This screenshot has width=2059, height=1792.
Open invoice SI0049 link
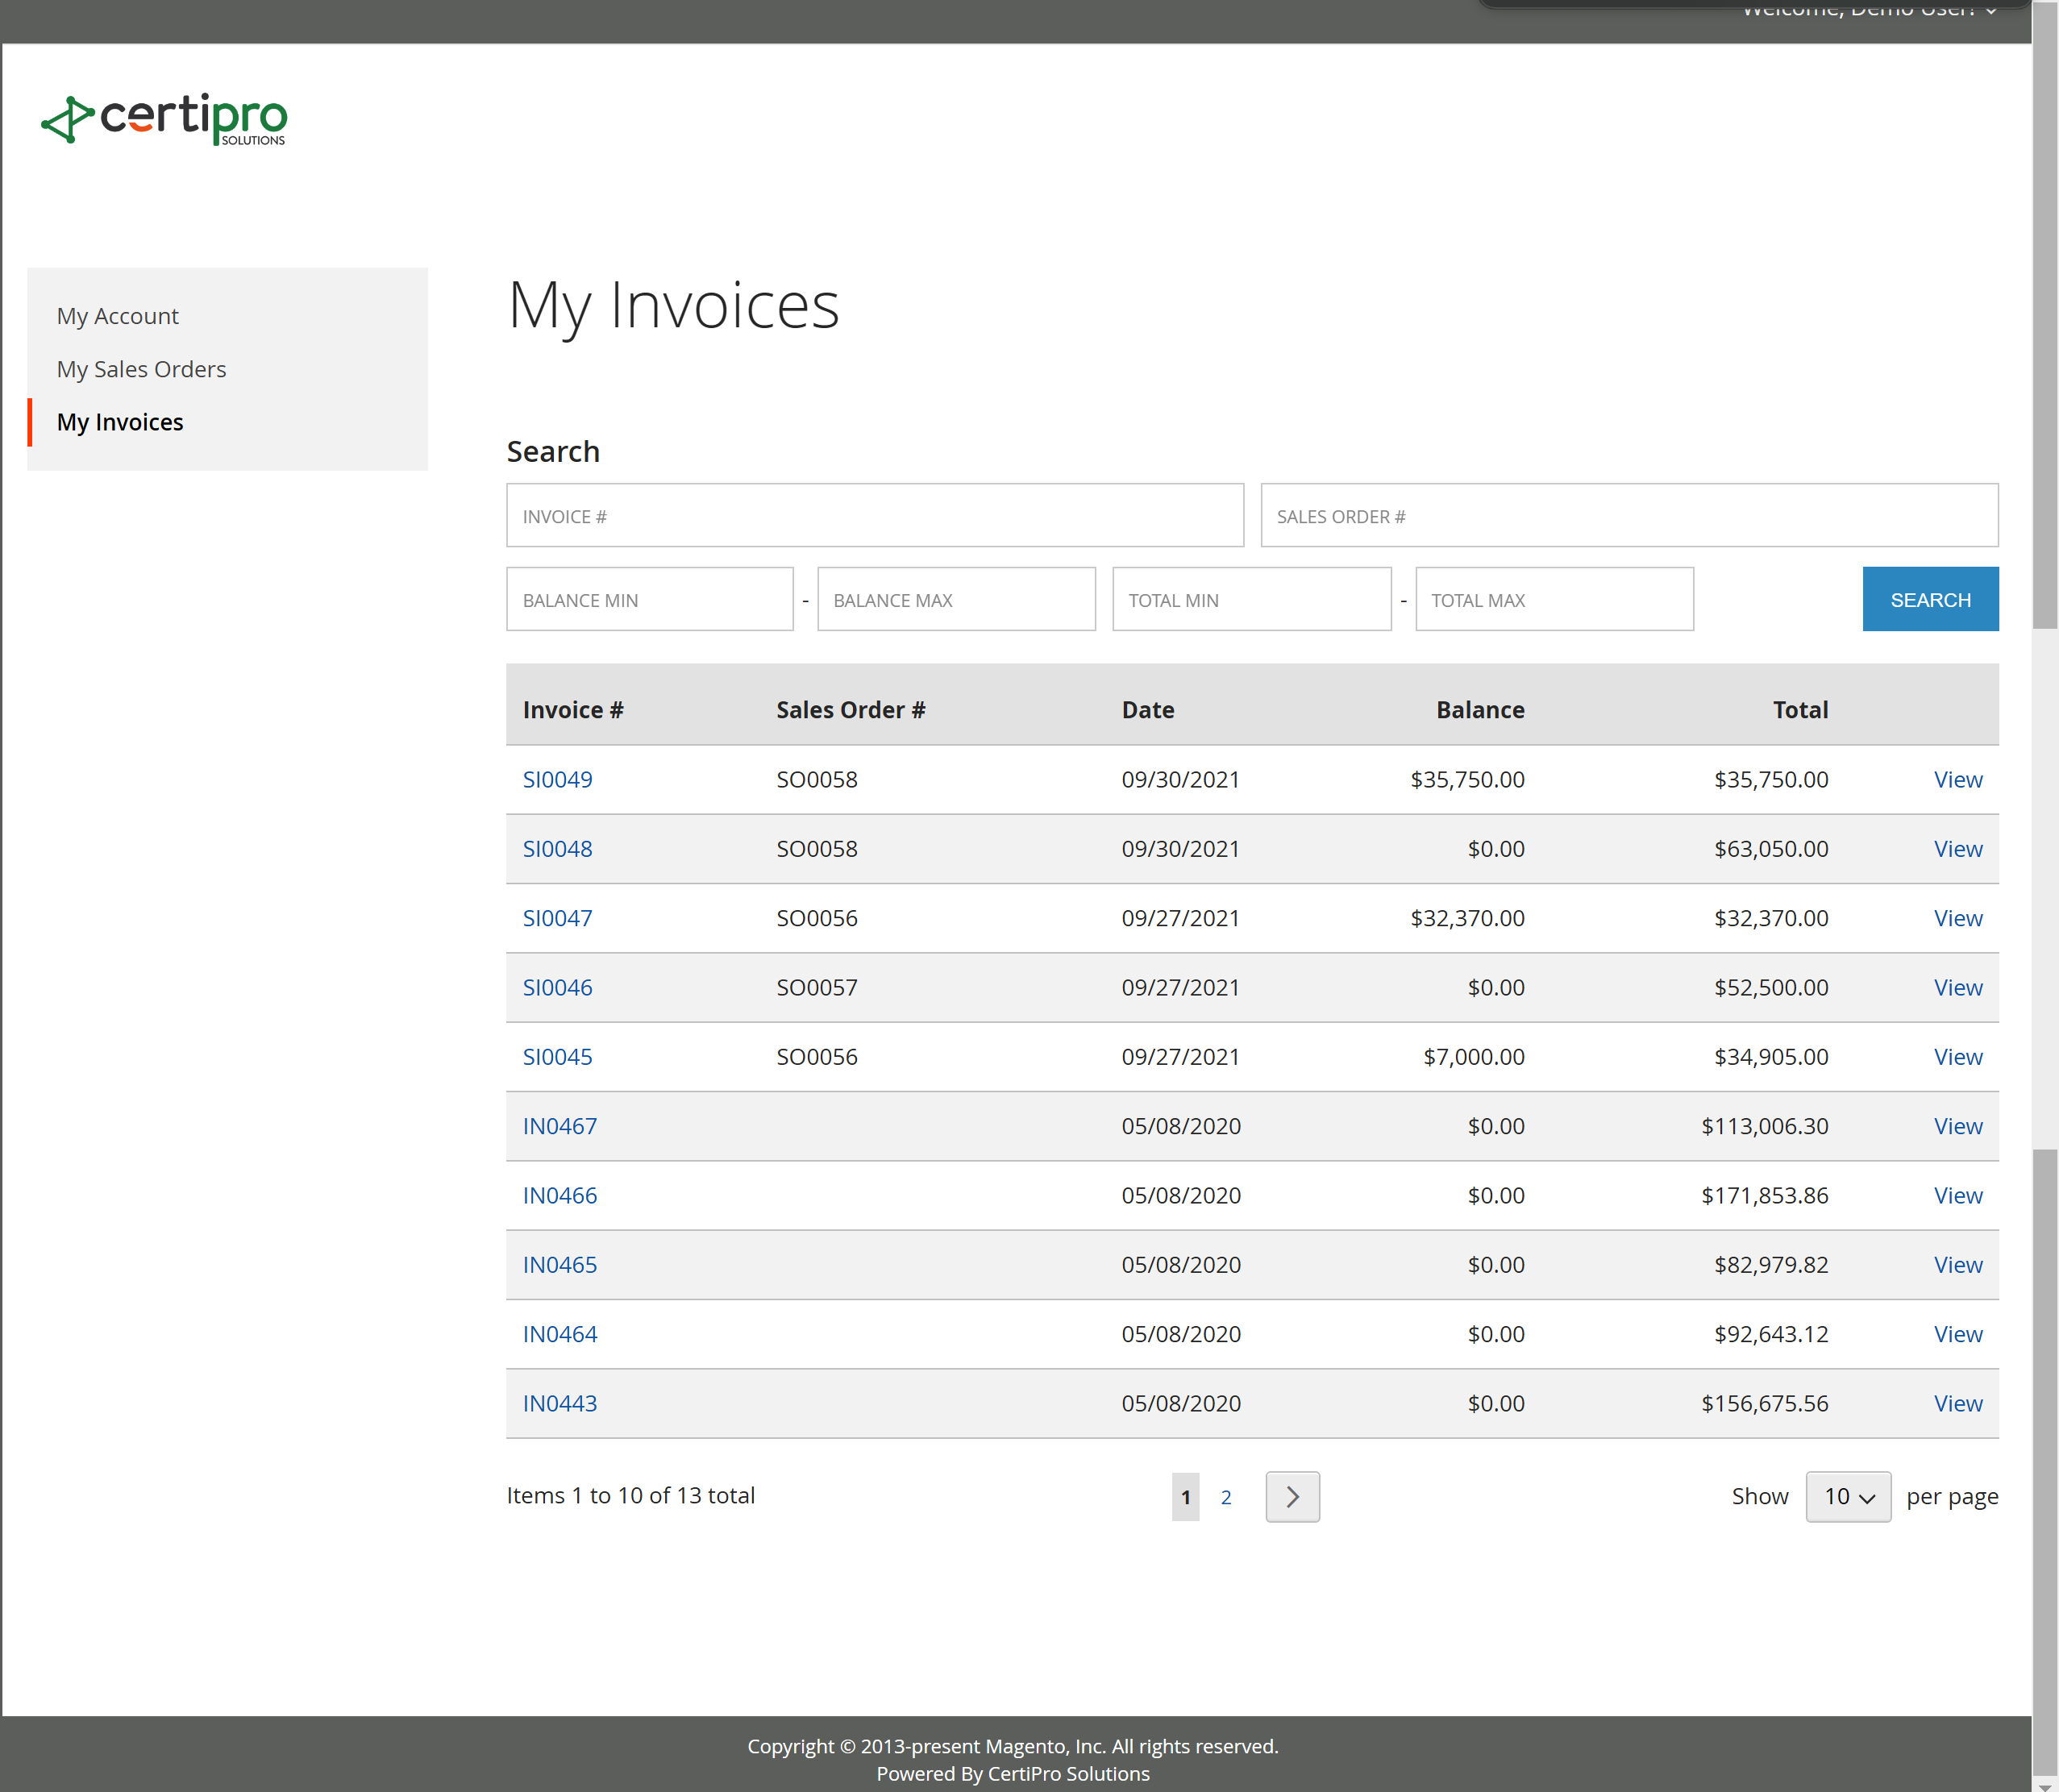click(557, 779)
